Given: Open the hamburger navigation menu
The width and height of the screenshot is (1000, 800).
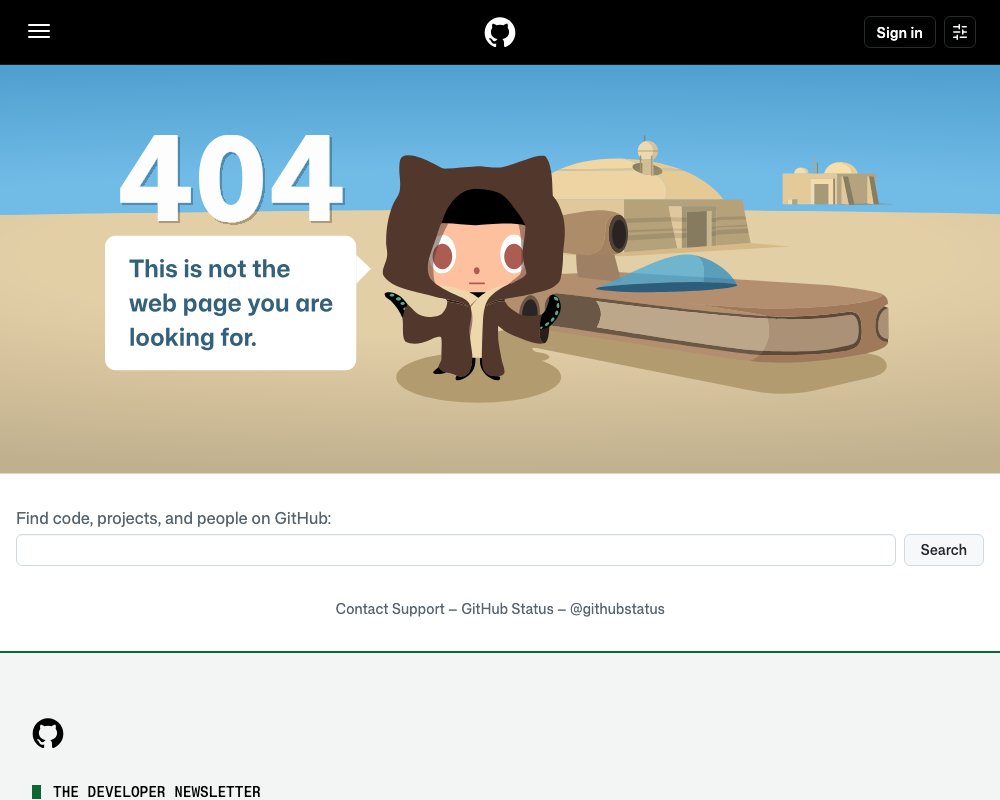Looking at the screenshot, I should pos(39,31).
